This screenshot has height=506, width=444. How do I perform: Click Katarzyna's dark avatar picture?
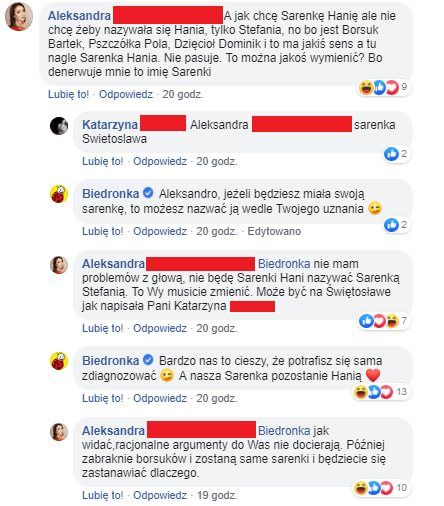[x=59, y=126]
